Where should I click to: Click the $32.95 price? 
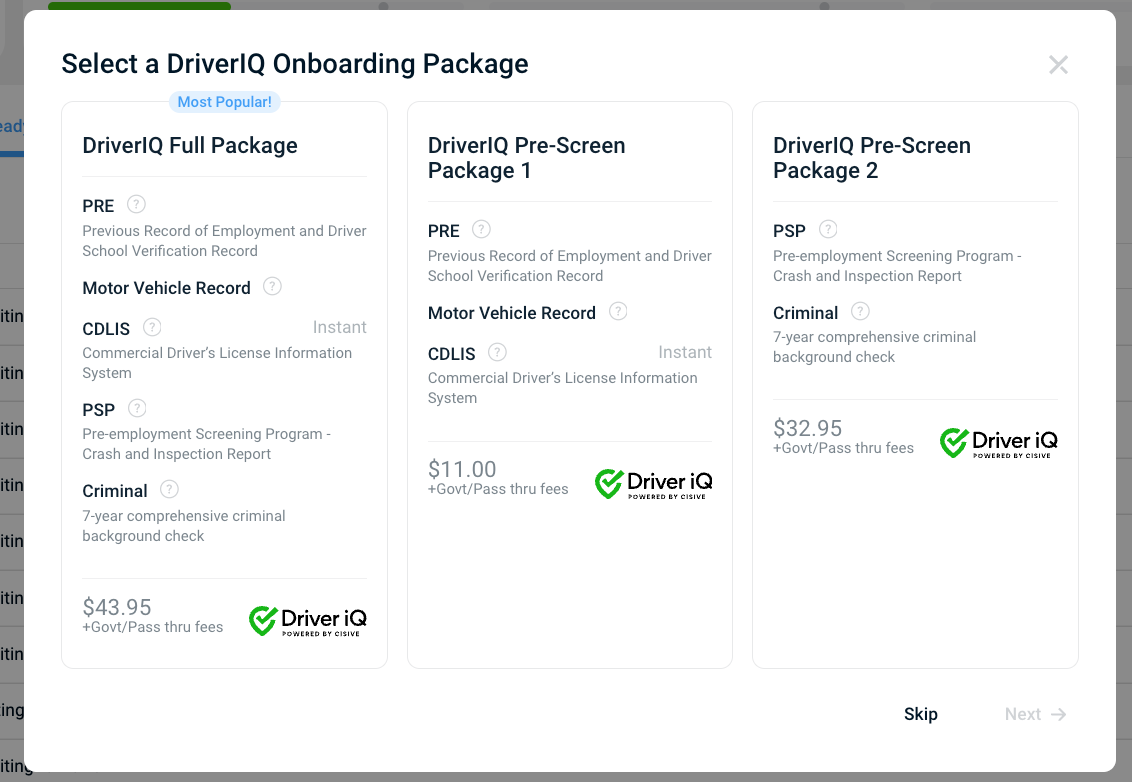point(808,428)
